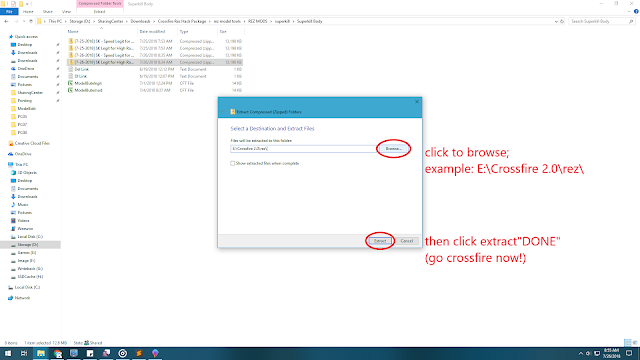Click This PC in address breadcrumb
The width and height of the screenshot is (640, 360).
pyautogui.click(x=55, y=21)
